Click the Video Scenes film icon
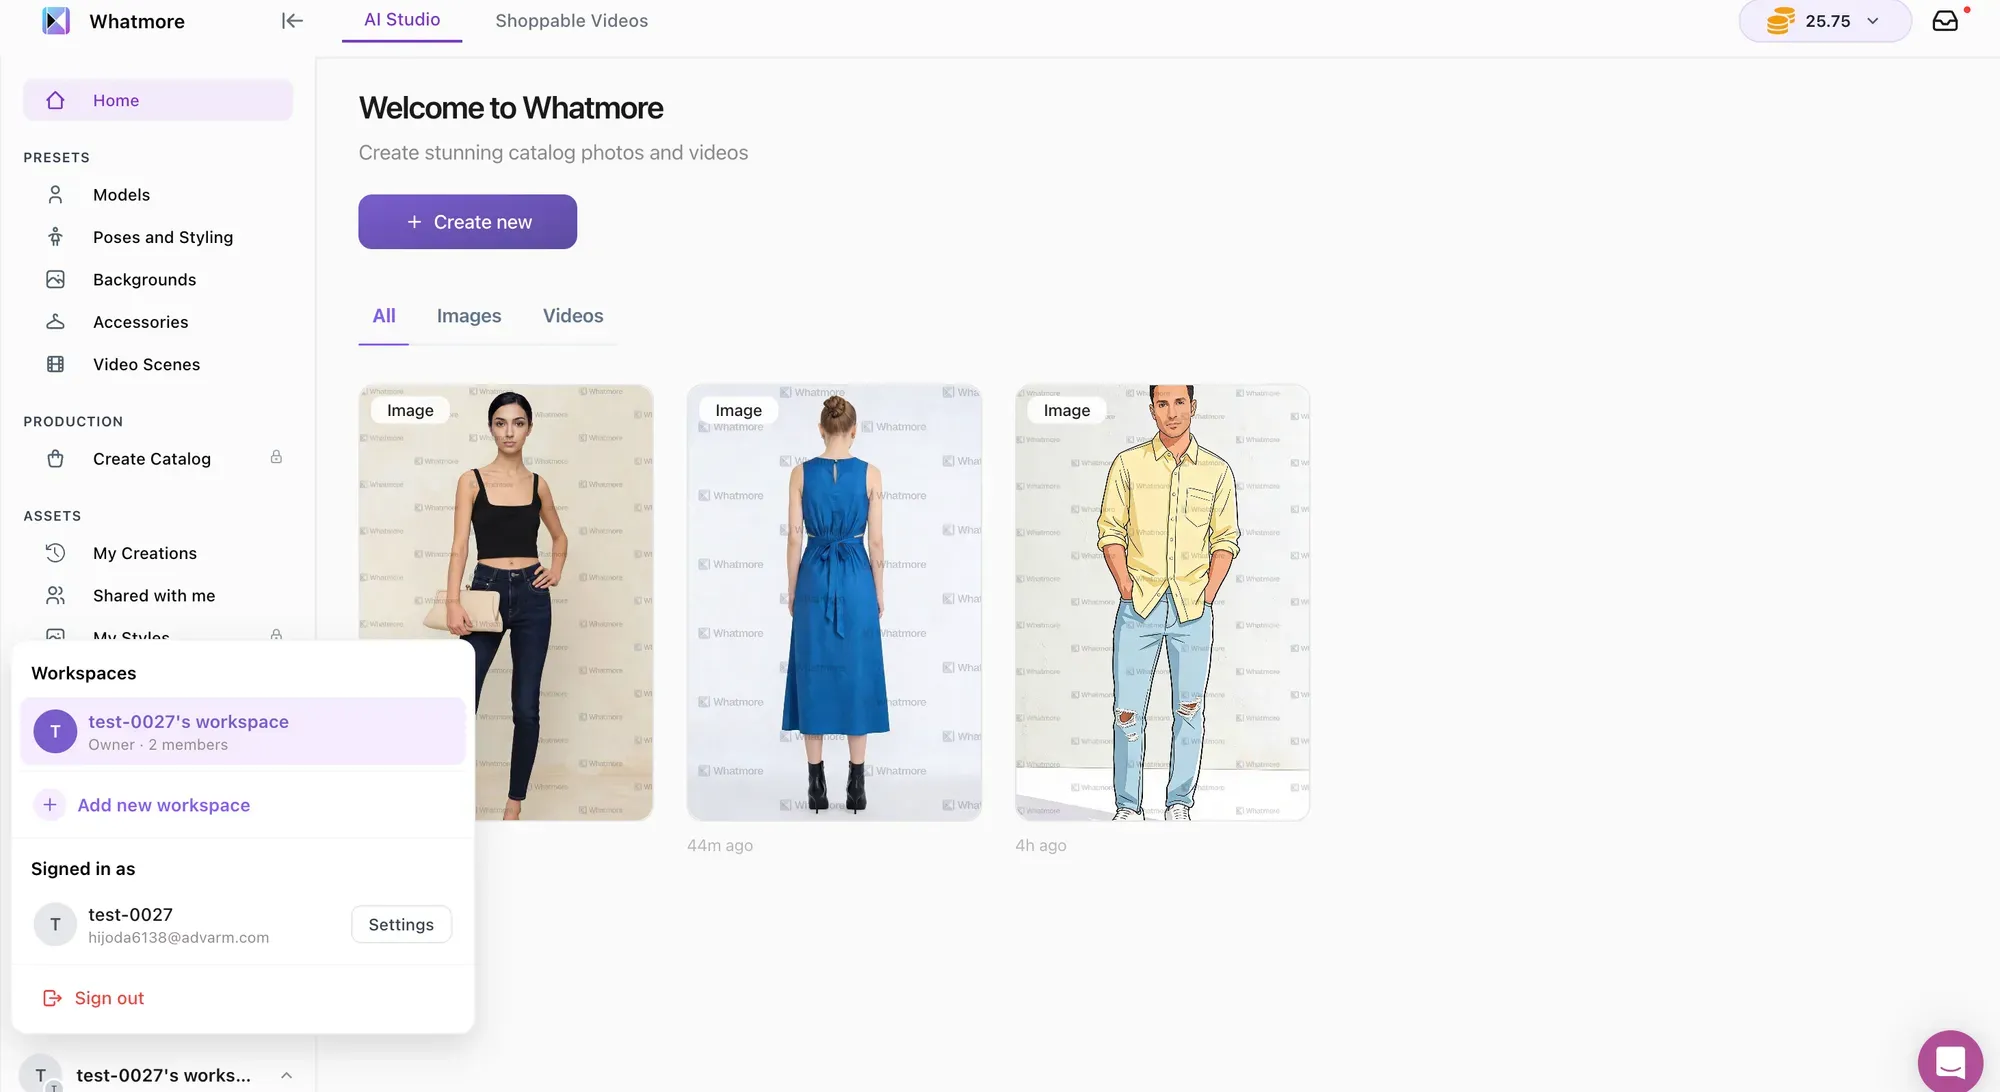This screenshot has width=2000, height=1092. pyautogui.click(x=56, y=364)
